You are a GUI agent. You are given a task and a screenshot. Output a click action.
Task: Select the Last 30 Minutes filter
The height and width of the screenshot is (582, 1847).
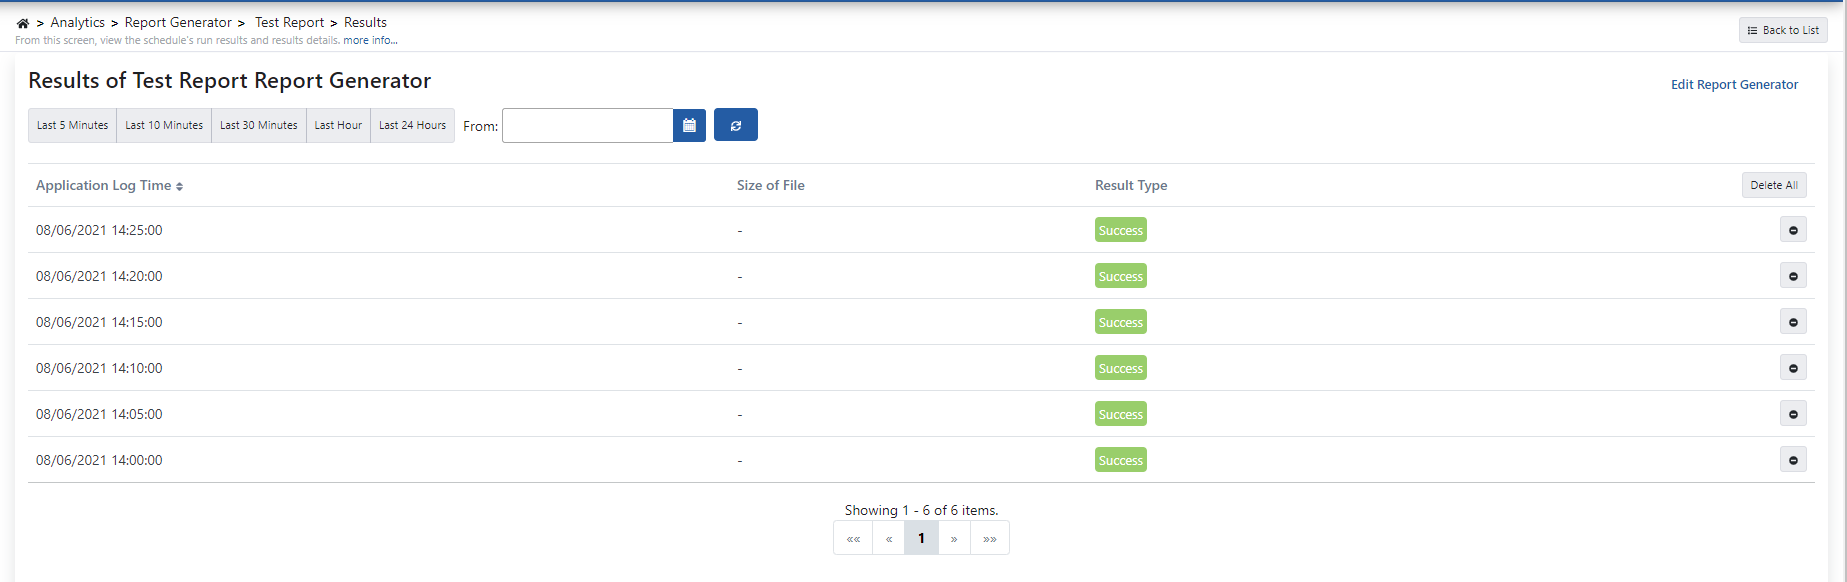click(258, 125)
